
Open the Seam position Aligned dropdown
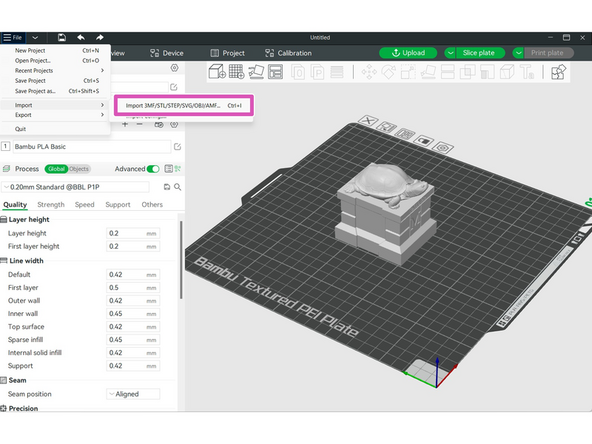point(133,394)
